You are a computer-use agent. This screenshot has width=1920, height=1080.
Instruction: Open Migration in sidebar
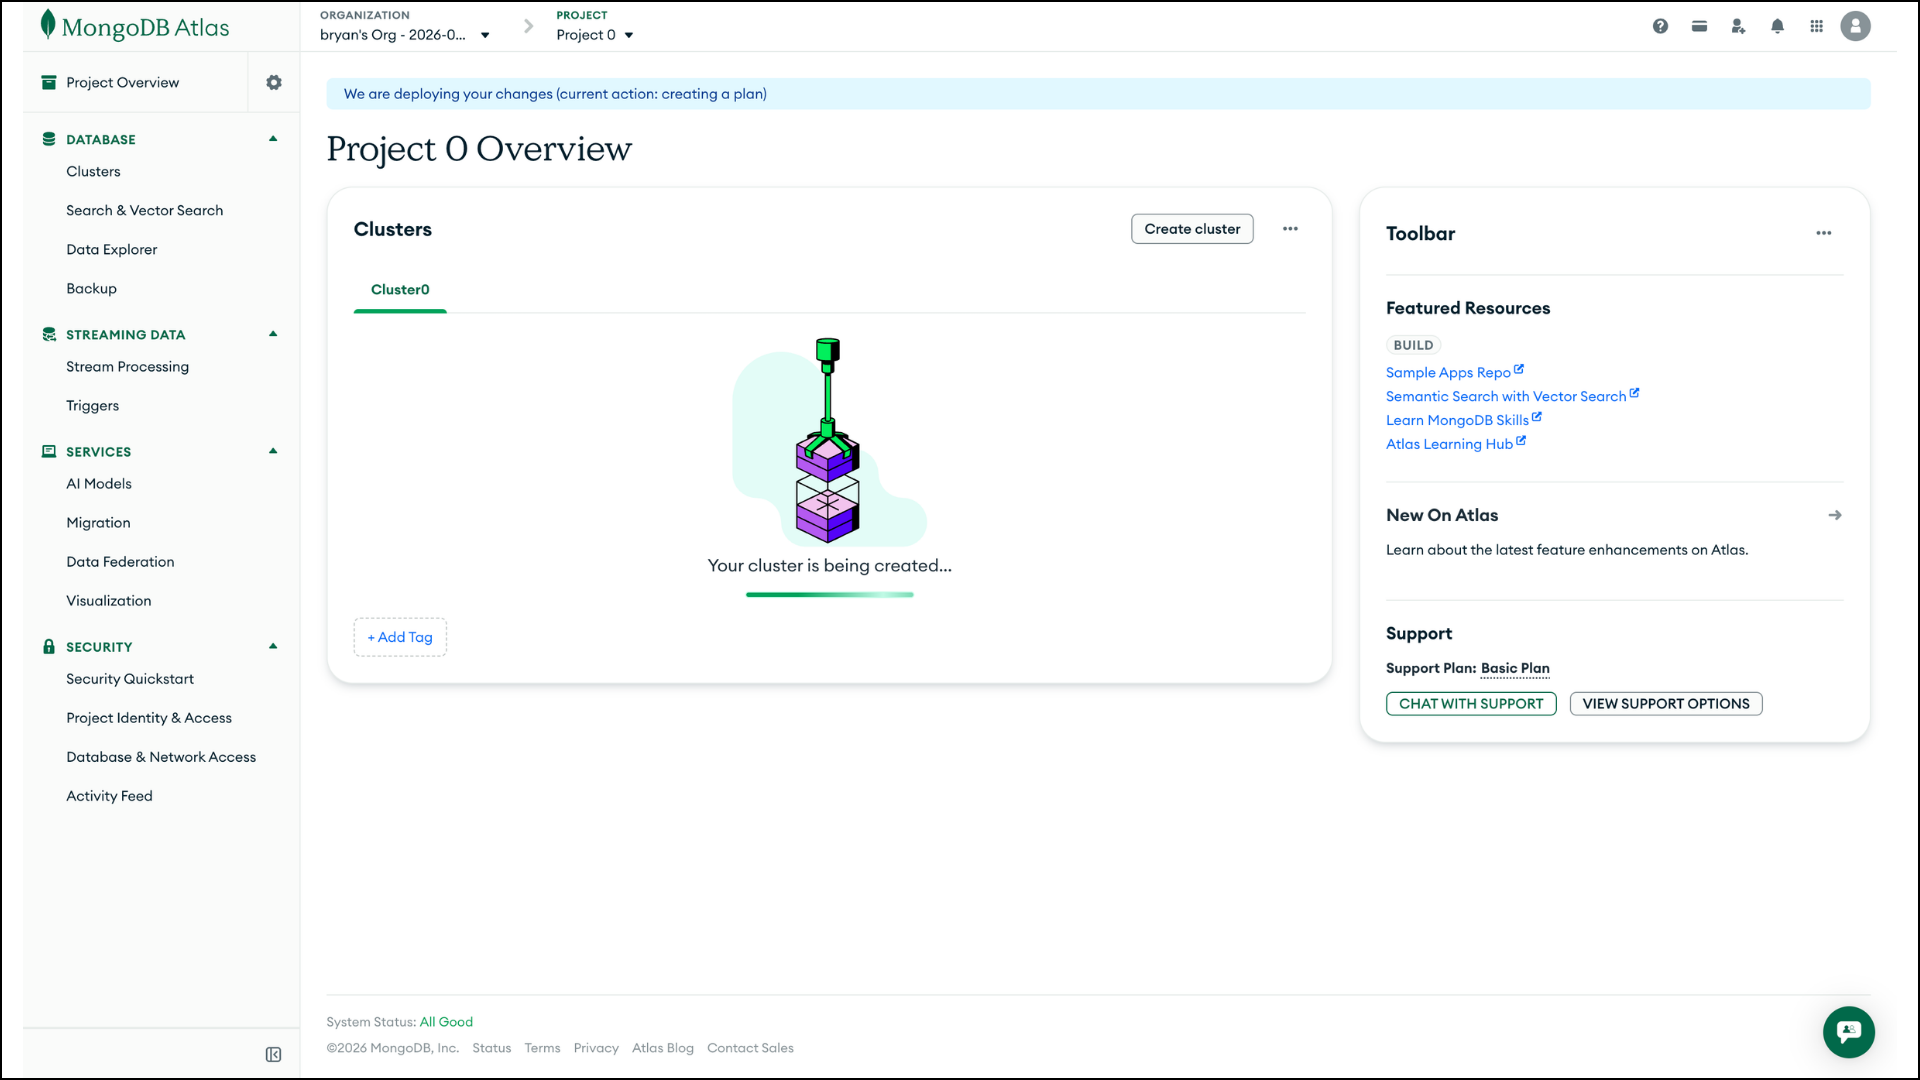[98, 522]
